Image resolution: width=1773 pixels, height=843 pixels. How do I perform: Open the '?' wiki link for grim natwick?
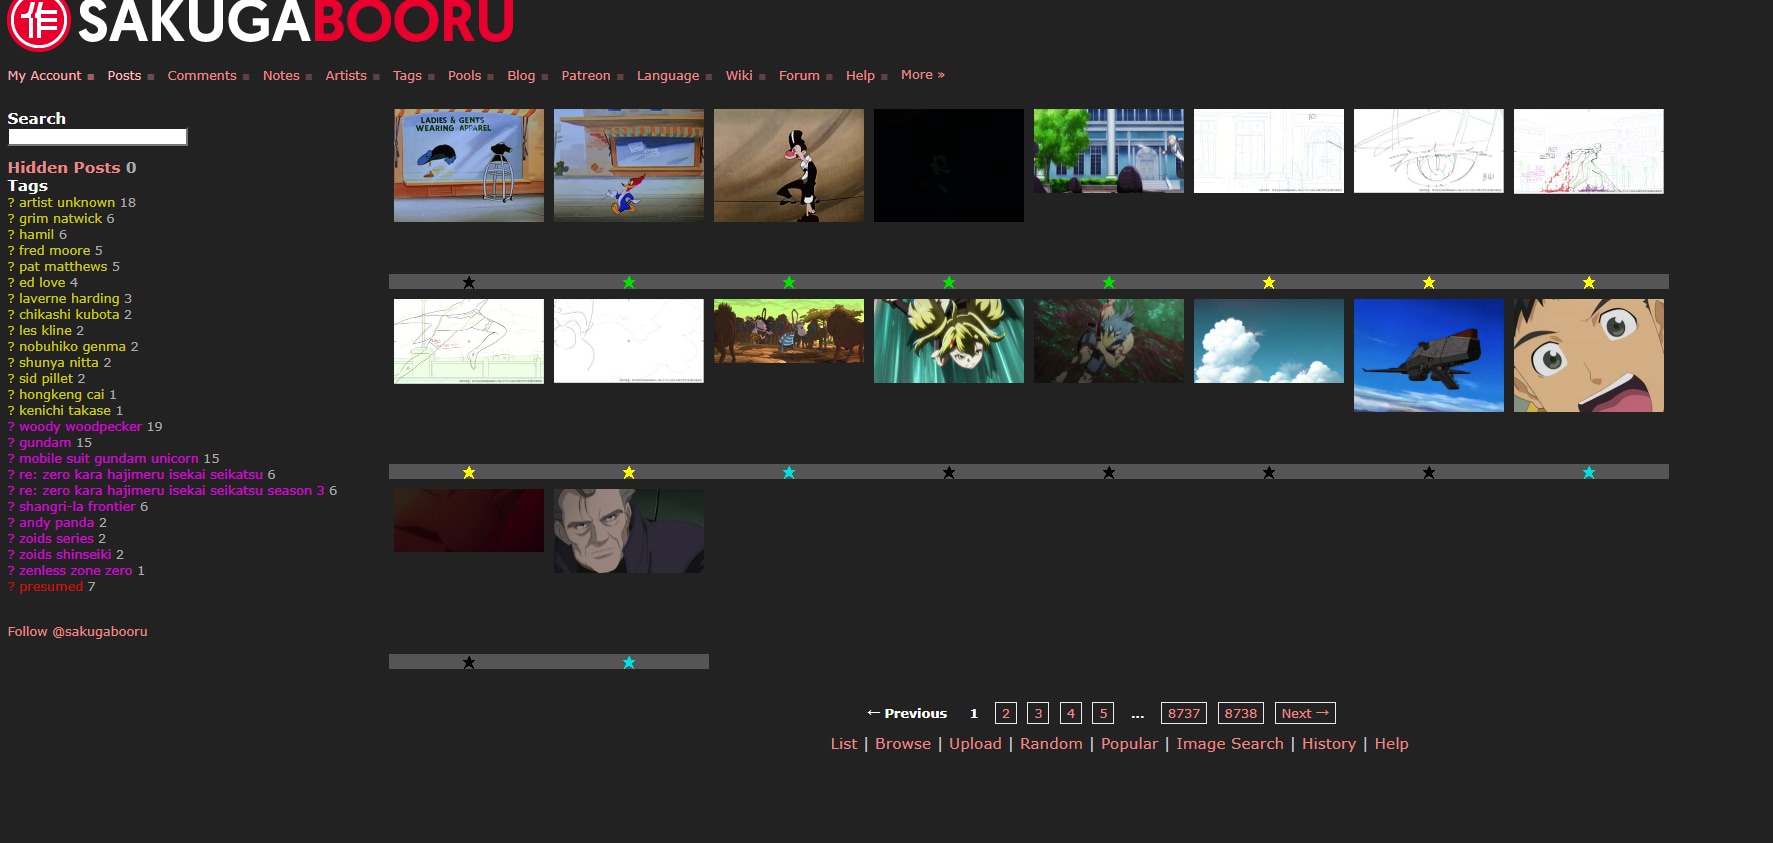click(x=11, y=219)
